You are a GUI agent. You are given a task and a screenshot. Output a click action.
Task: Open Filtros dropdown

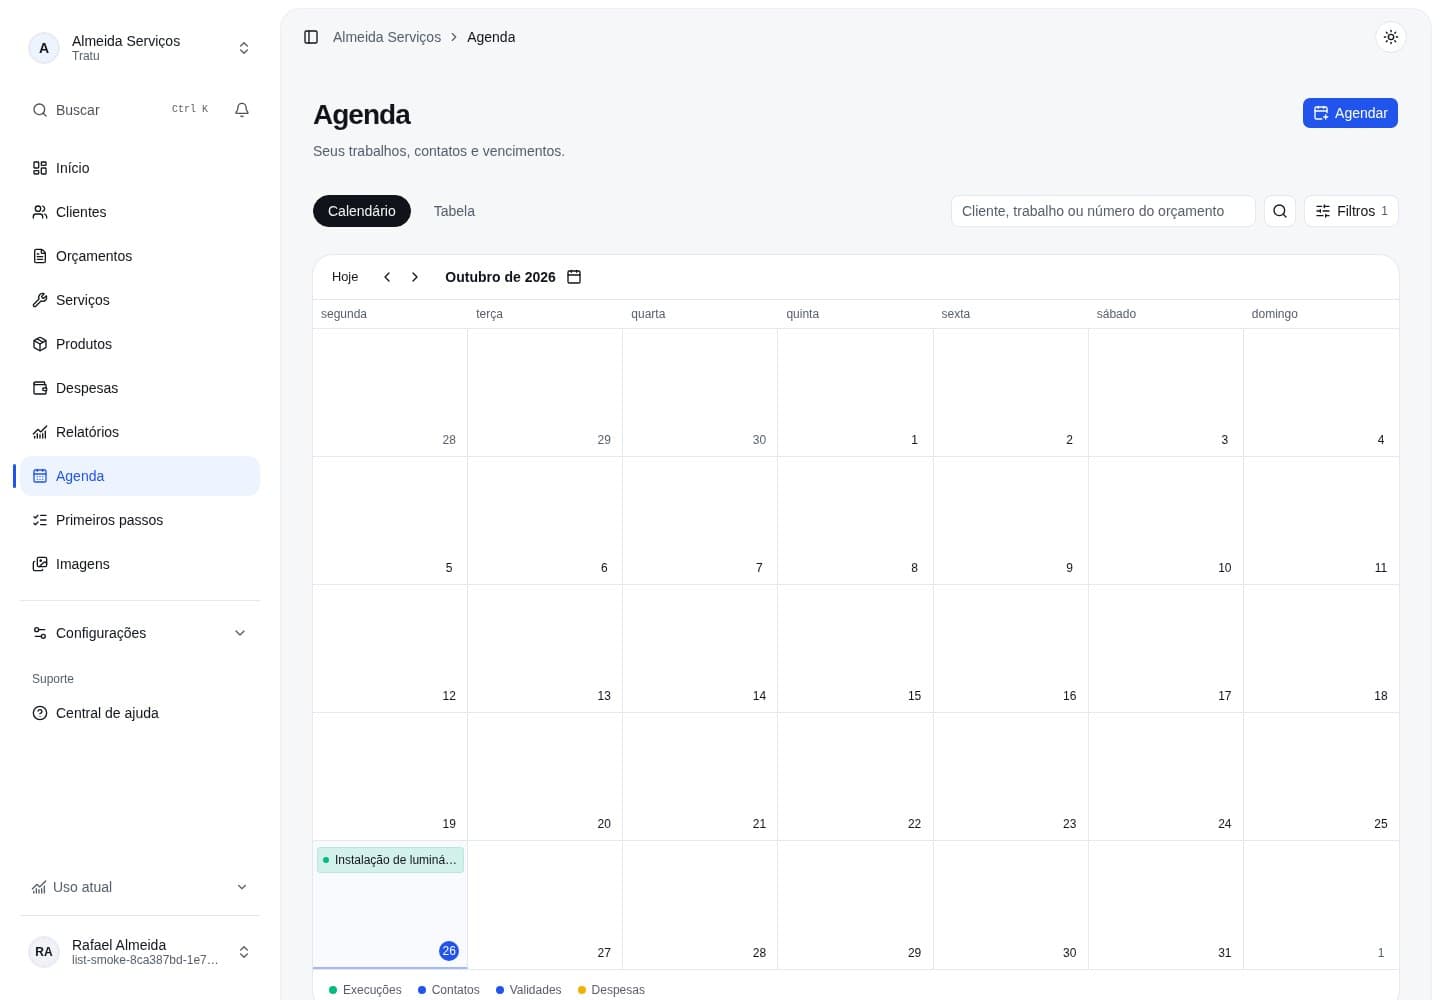1351,211
